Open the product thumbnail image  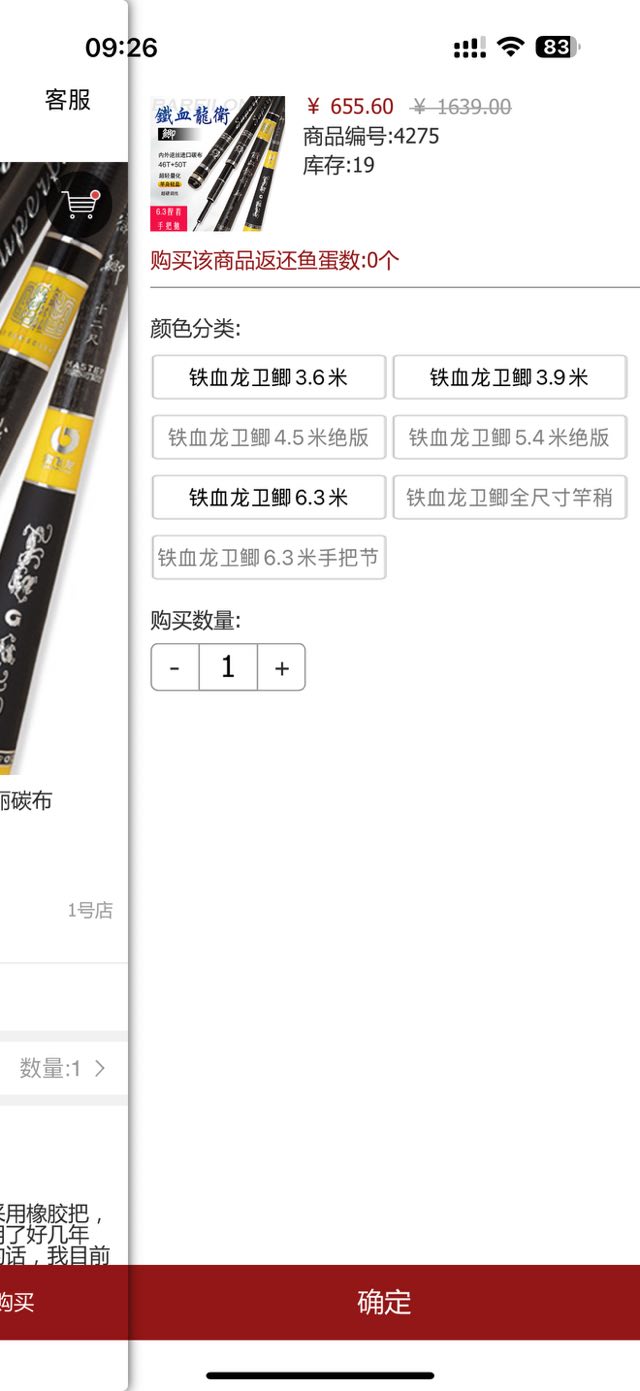pos(218,164)
